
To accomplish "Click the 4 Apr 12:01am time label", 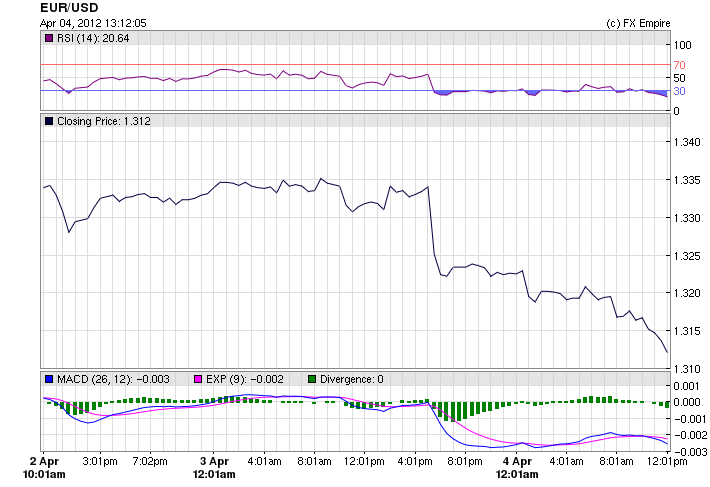I will [x=517, y=468].
